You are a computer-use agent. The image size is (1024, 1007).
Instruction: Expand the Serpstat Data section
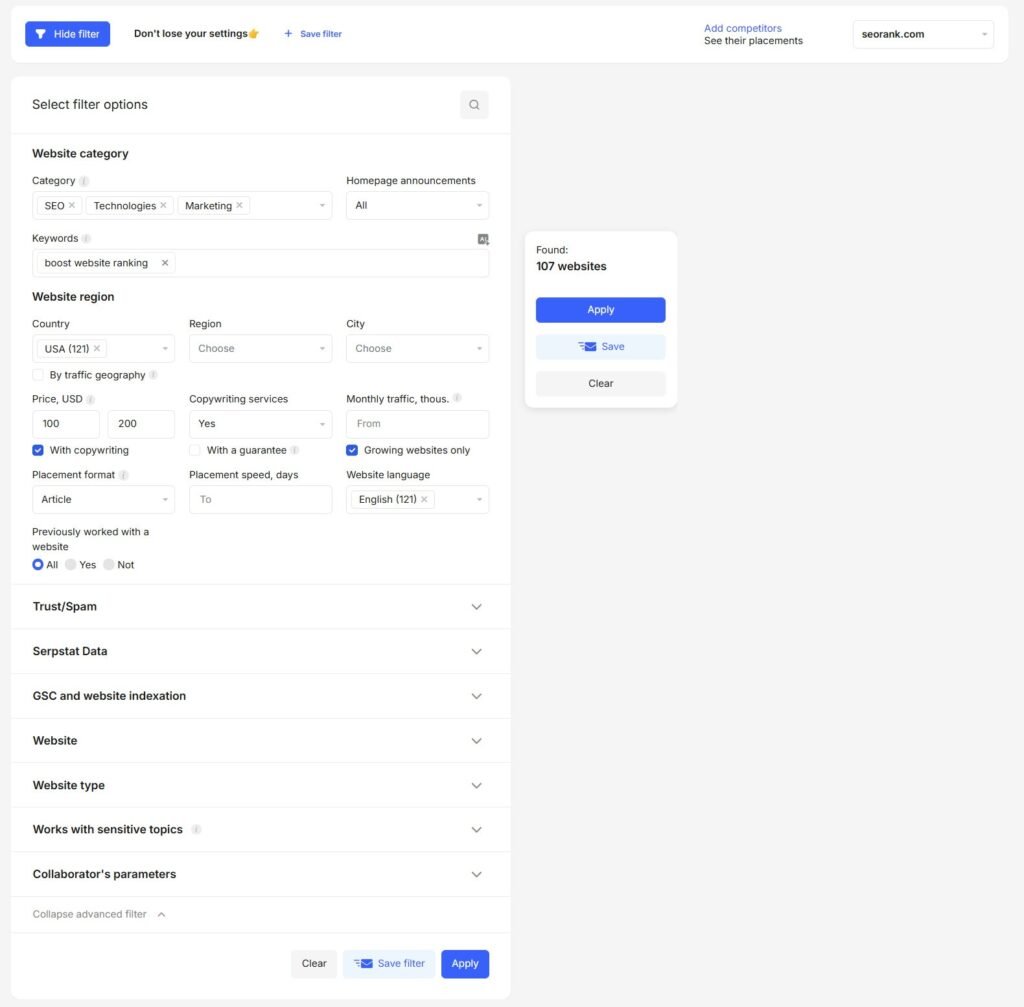tap(261, 651)
